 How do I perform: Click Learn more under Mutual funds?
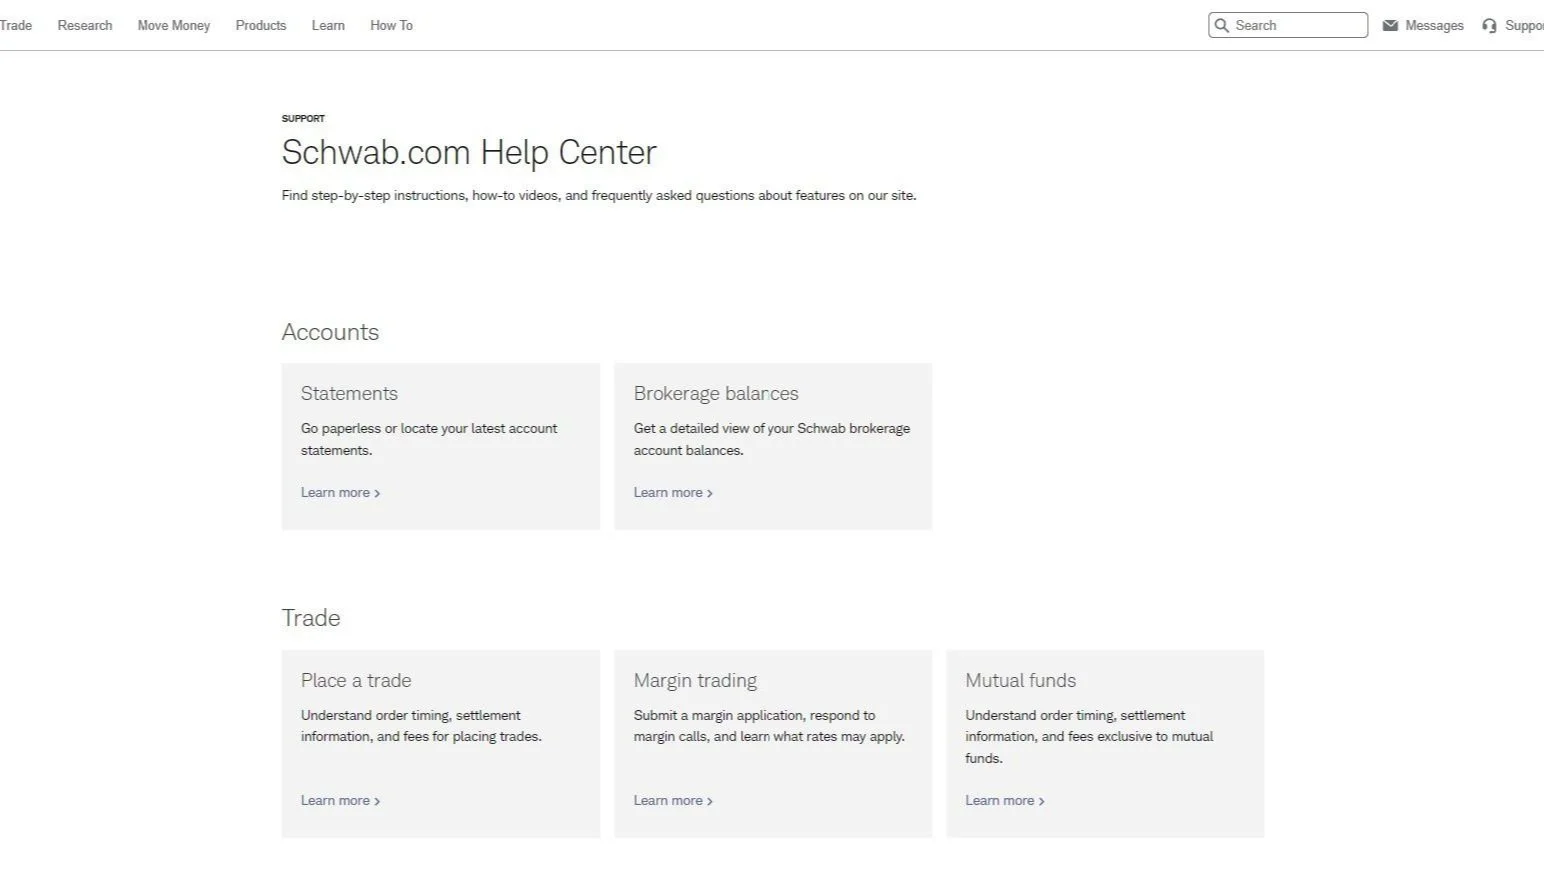coord(1005,800)
